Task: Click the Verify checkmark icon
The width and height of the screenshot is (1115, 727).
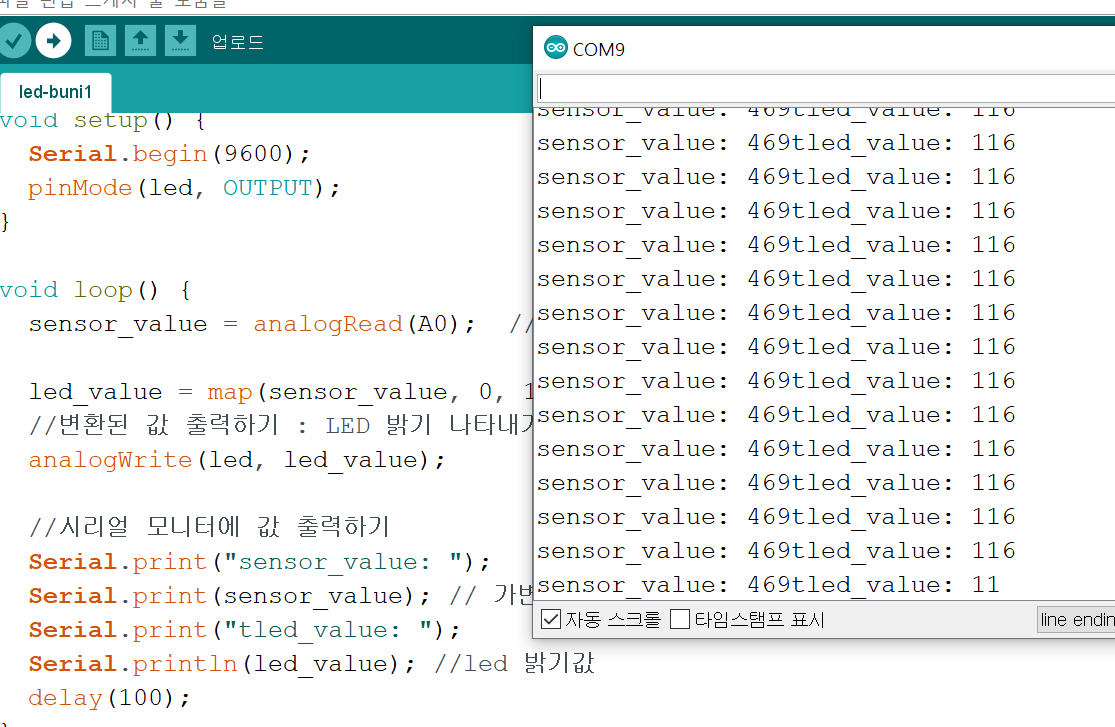Action: tap(14, 41)
